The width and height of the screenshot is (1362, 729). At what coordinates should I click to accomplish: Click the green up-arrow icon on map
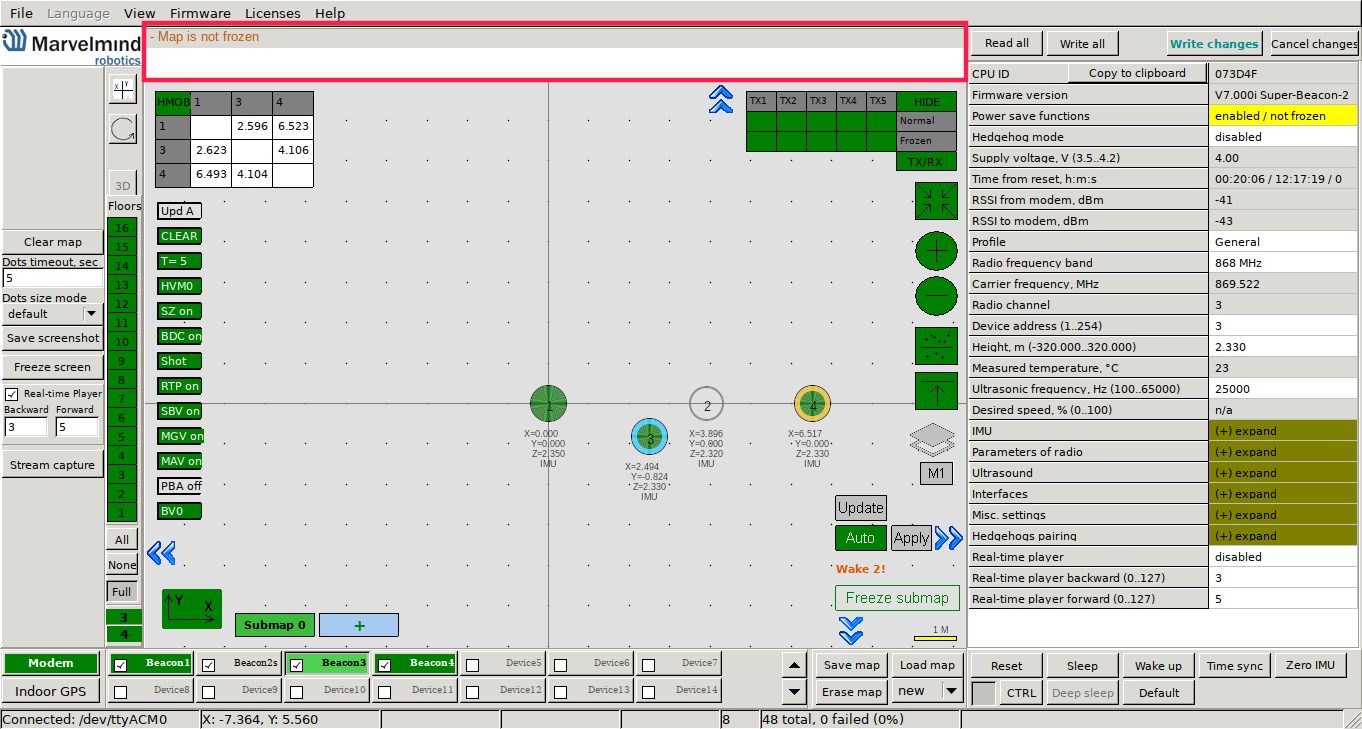click(x=936, y=390)
